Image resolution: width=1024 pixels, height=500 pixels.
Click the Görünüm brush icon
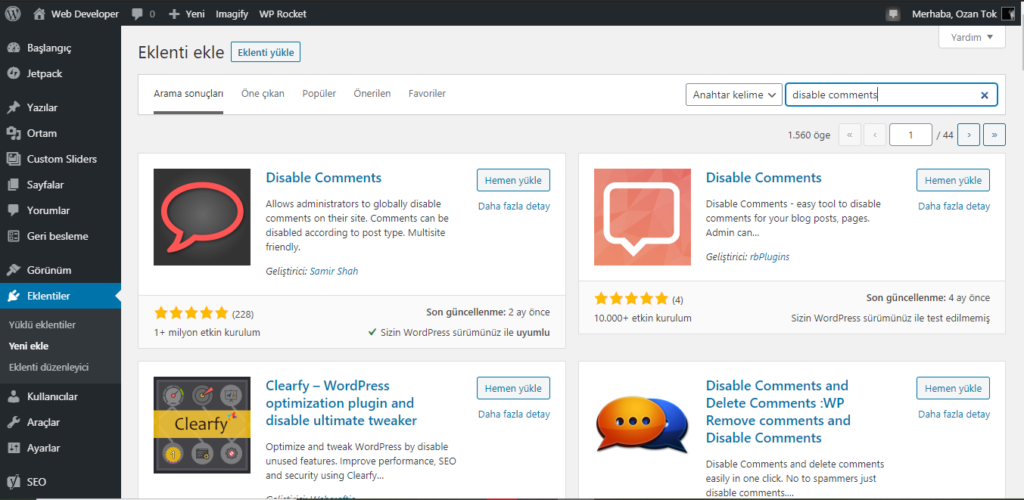[14, 270]
